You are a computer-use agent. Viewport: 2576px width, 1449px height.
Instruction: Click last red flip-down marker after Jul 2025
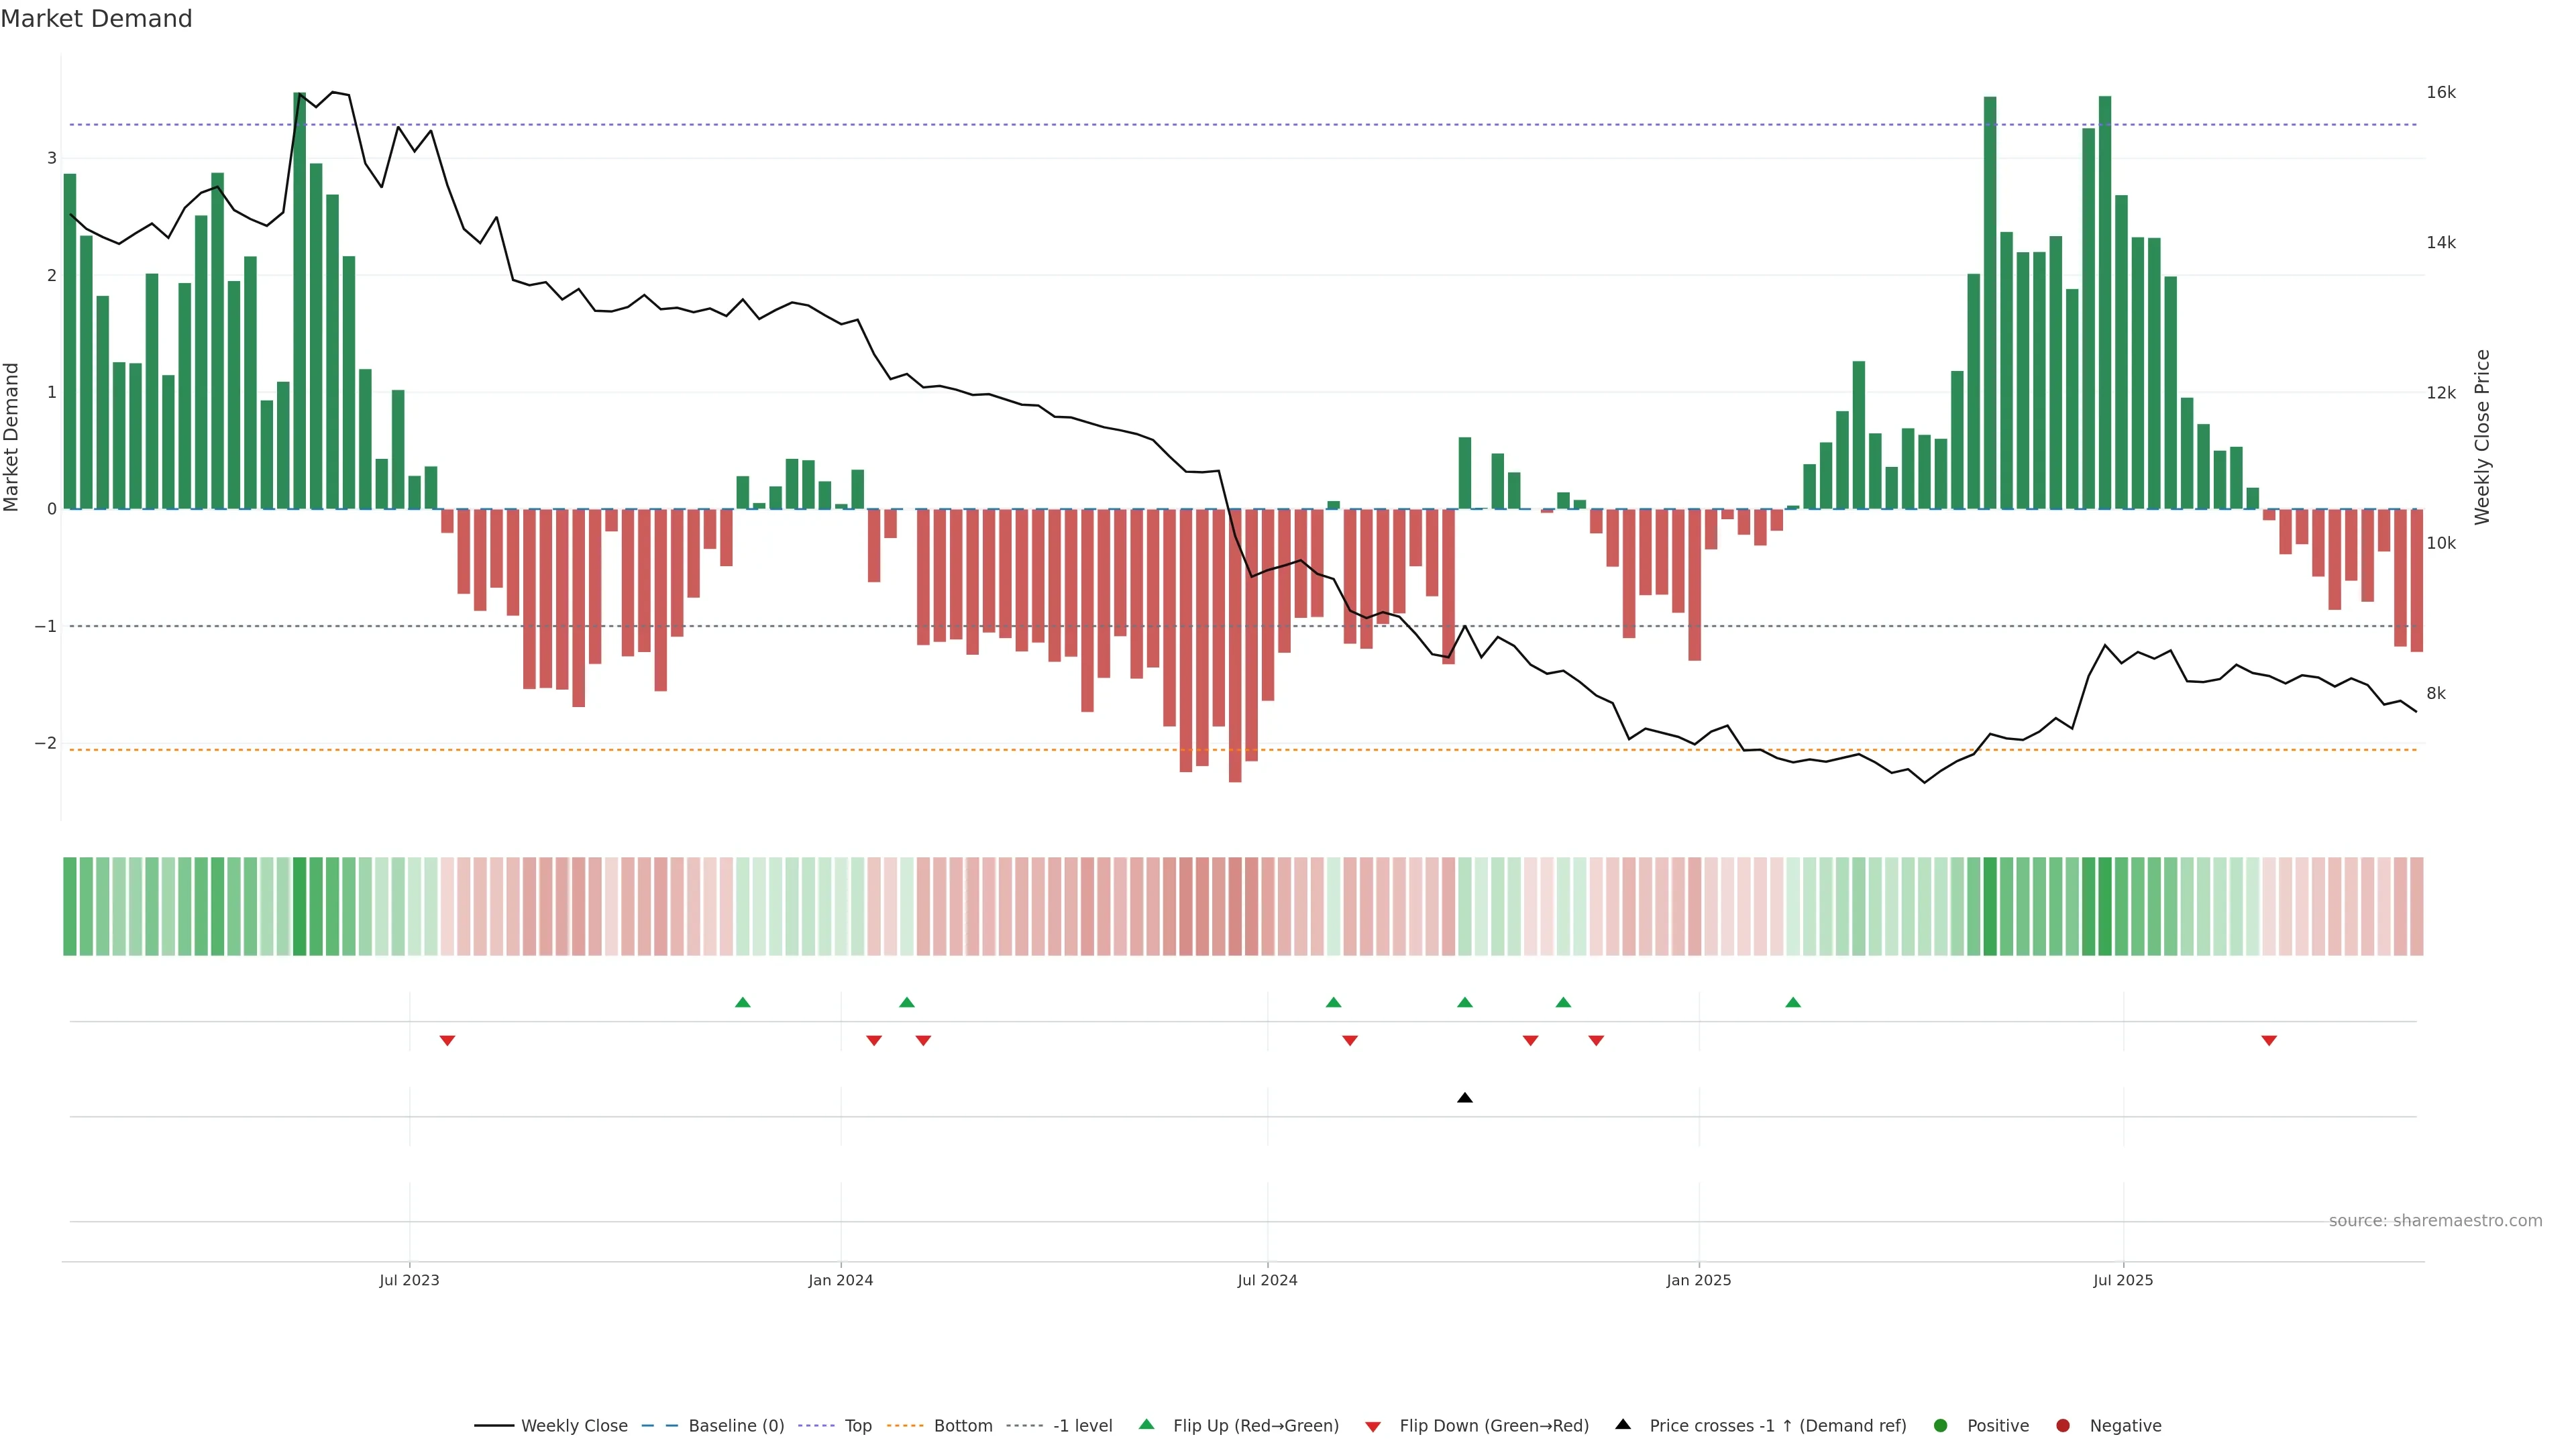(x=2269, y=1041)
